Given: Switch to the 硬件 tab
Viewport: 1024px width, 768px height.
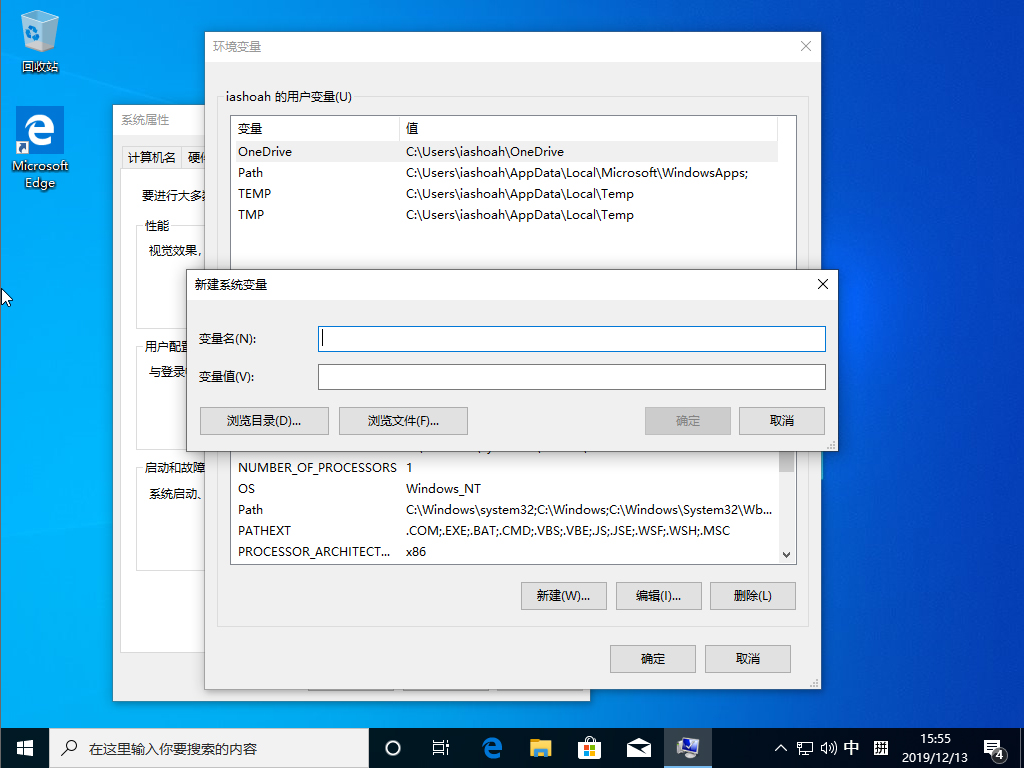Looking at the screenshot, I should [197, 157].
